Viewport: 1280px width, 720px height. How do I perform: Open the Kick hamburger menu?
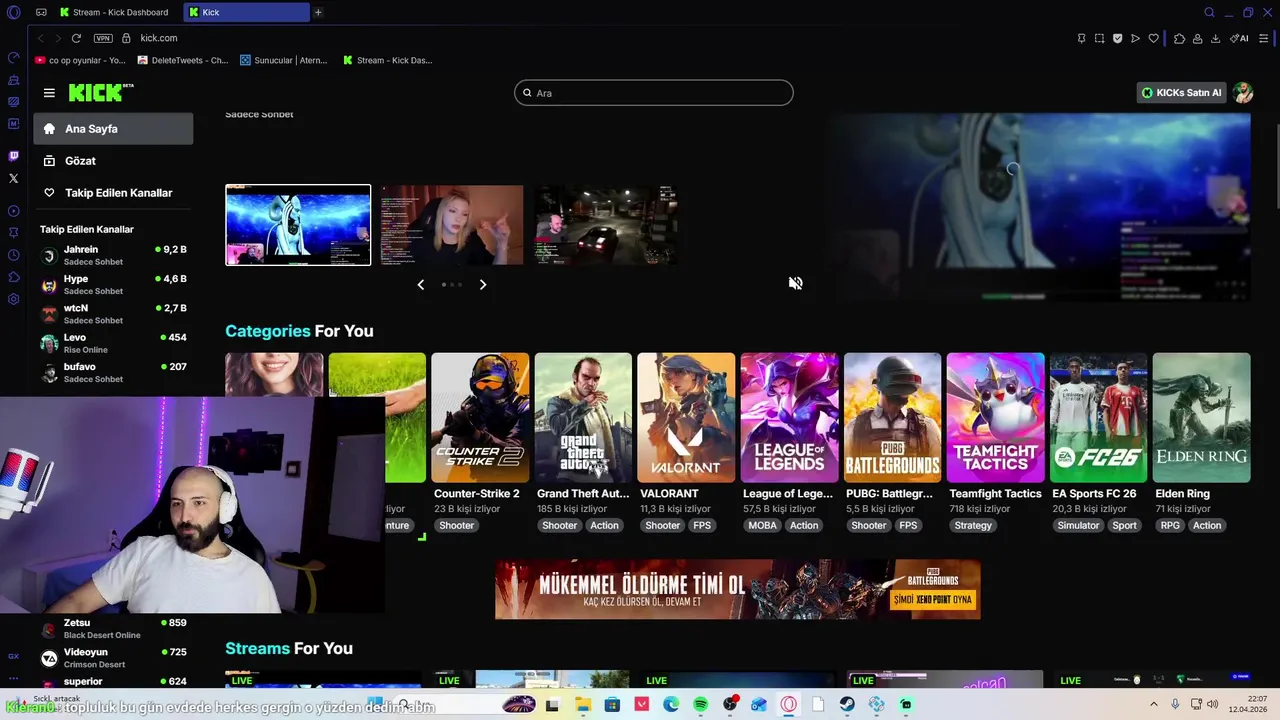coord(49,93)
